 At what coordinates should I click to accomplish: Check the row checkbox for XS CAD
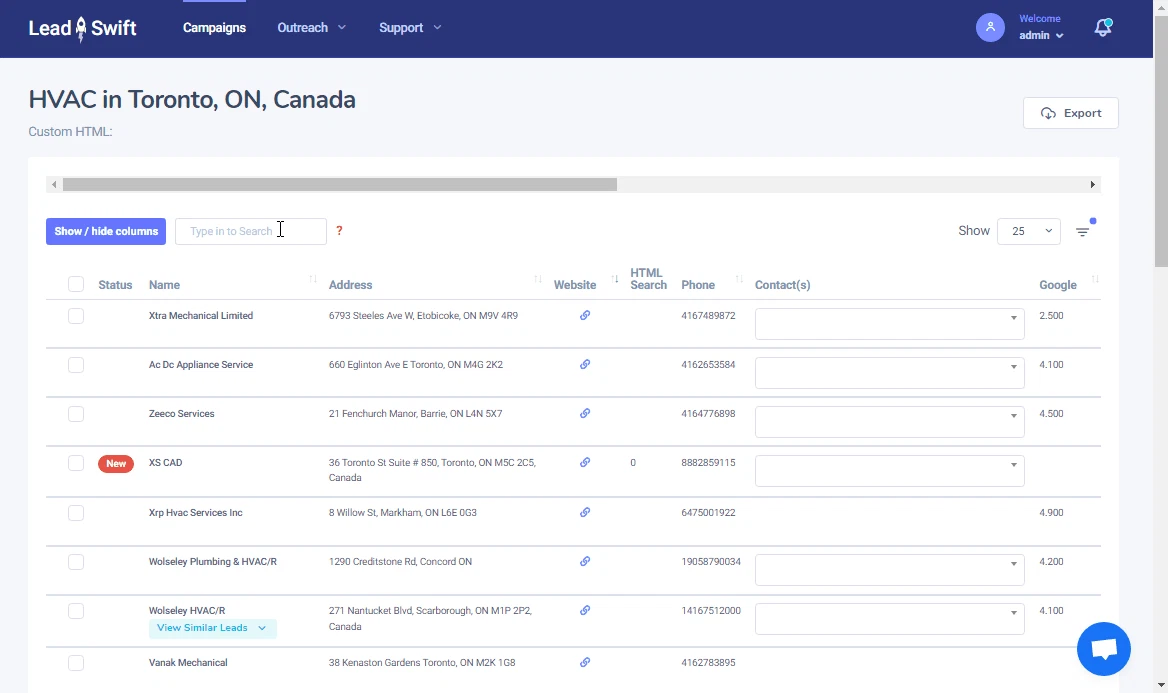pyautogui.click(x=76, y=463)
